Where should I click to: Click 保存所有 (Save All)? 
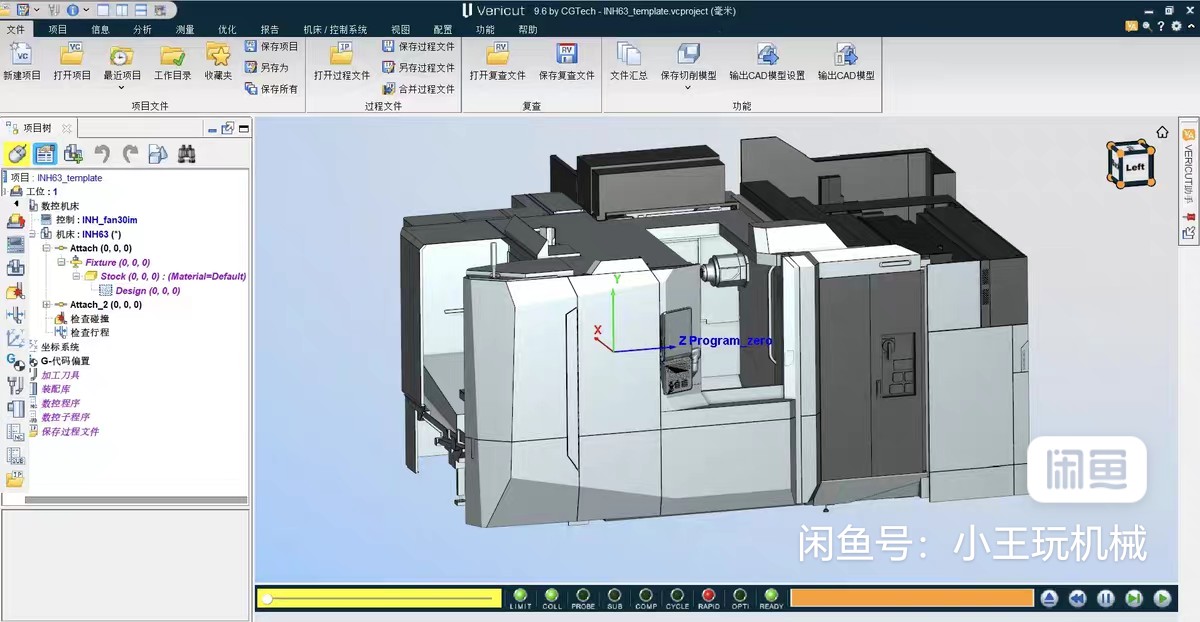coord(271,89)
